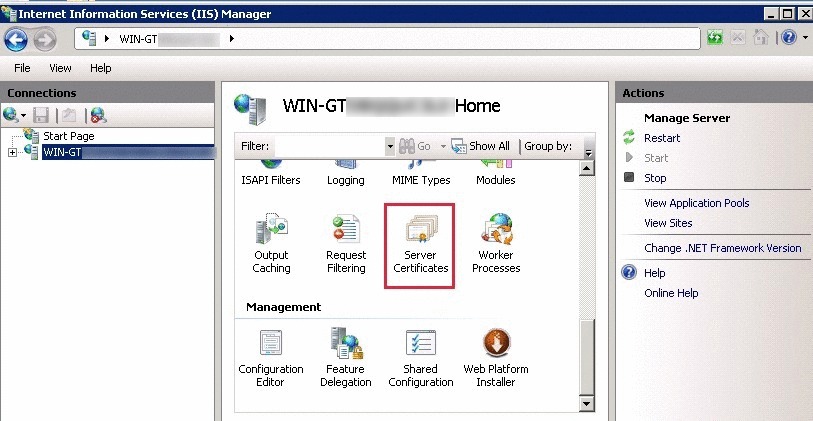Open the File menu
The height and width of the screenshot is (421, 813).
22,68
